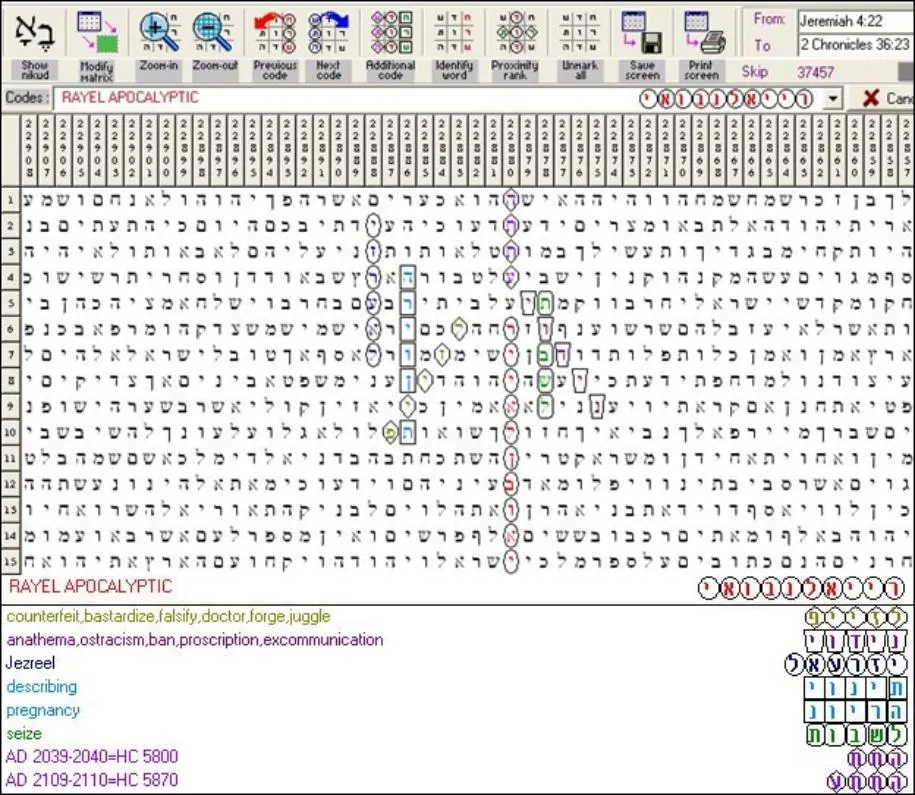This screenshot has height=795, width=915.
Task: Click the AD 2109-2110=HC 5870 entry
Action: (92, 780)
